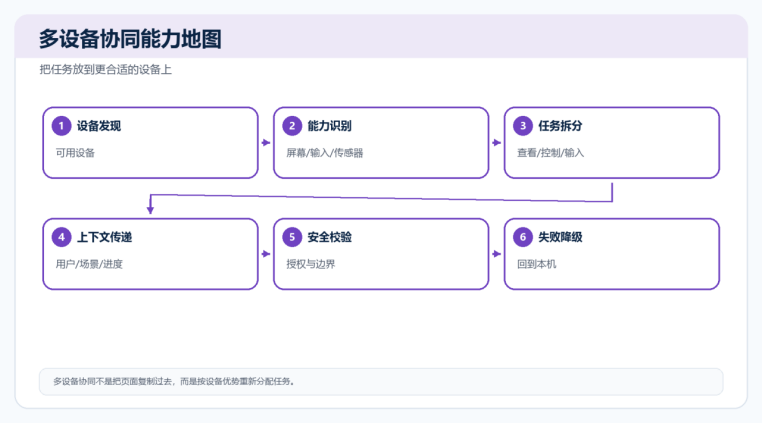
Task: Click the 可用设备 description text
Action: point(75,153)
